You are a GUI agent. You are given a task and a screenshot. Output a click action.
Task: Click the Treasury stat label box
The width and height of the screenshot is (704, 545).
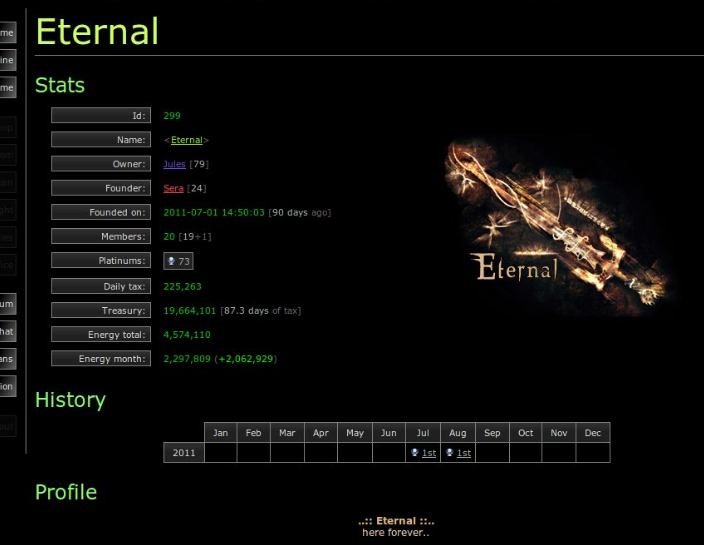(101, 310)
